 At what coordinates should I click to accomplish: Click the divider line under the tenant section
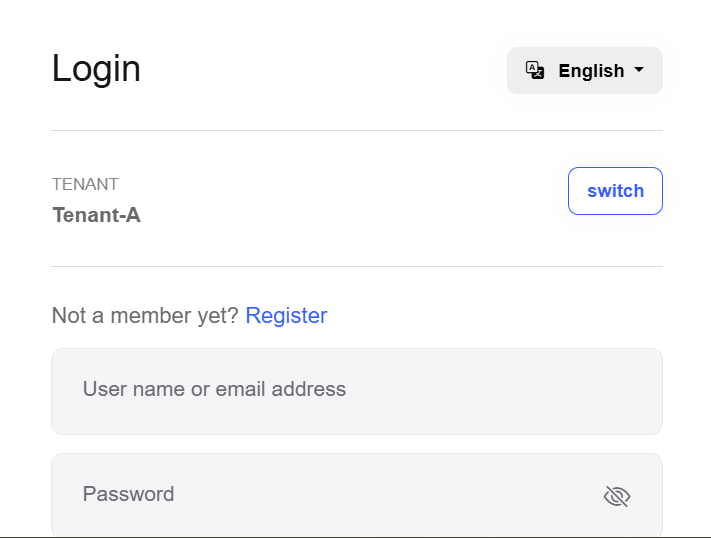point(356,266)
